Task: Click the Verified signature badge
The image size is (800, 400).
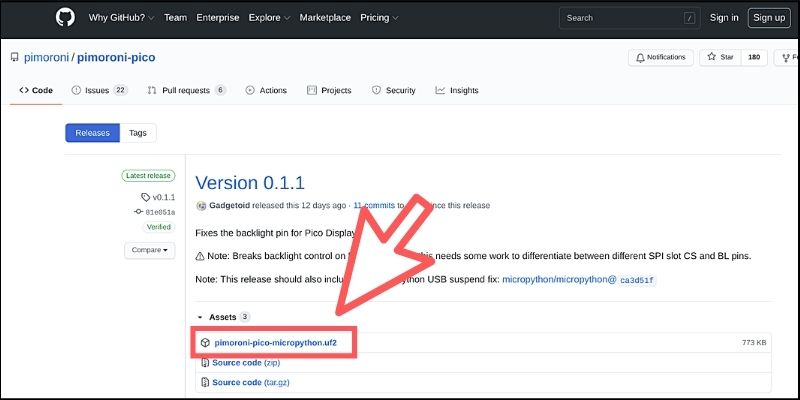Action: coord(159,227)
